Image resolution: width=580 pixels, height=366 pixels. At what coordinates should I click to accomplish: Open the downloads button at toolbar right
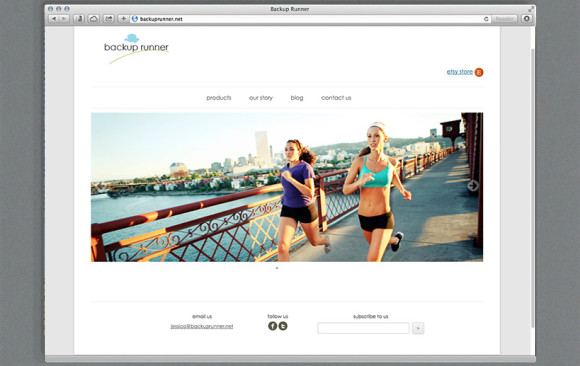(x=527, y=19)
